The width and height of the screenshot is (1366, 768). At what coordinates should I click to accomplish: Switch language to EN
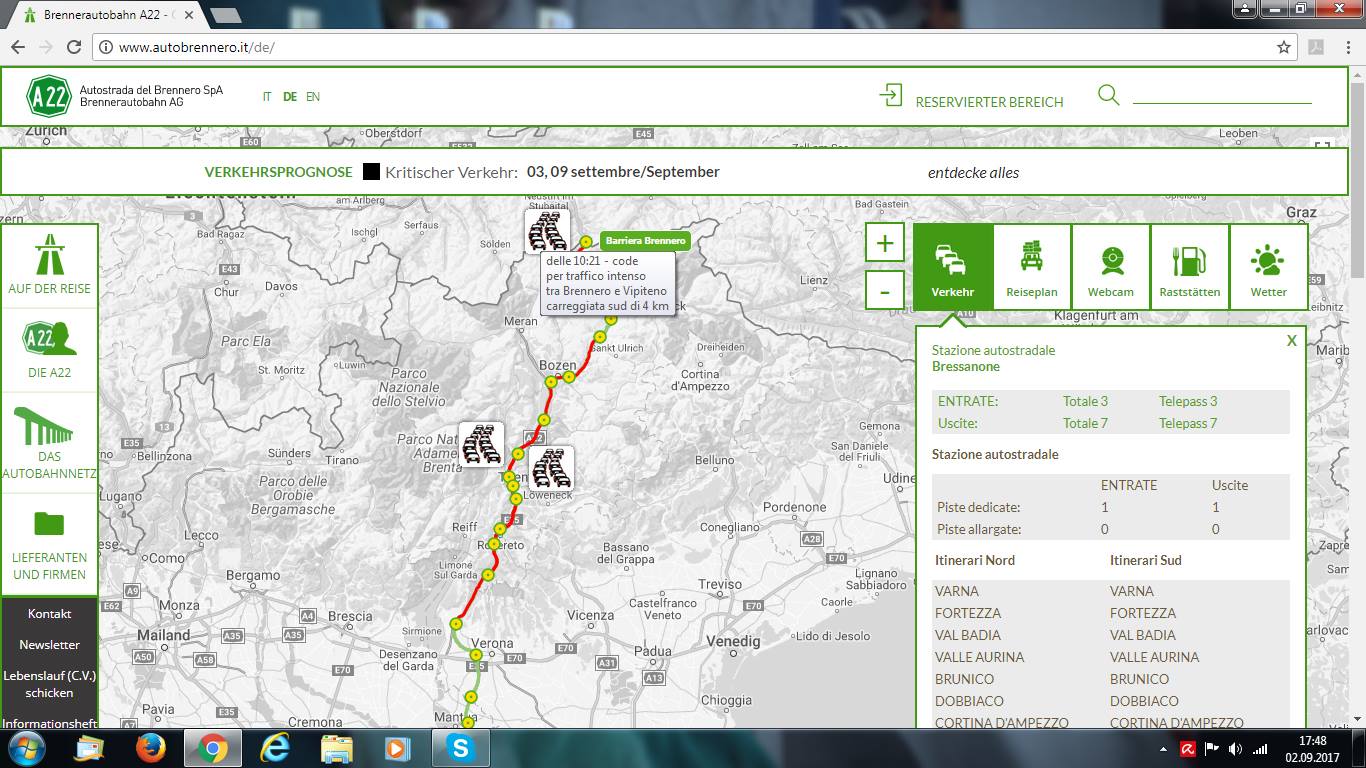click(x=313, y=97)
